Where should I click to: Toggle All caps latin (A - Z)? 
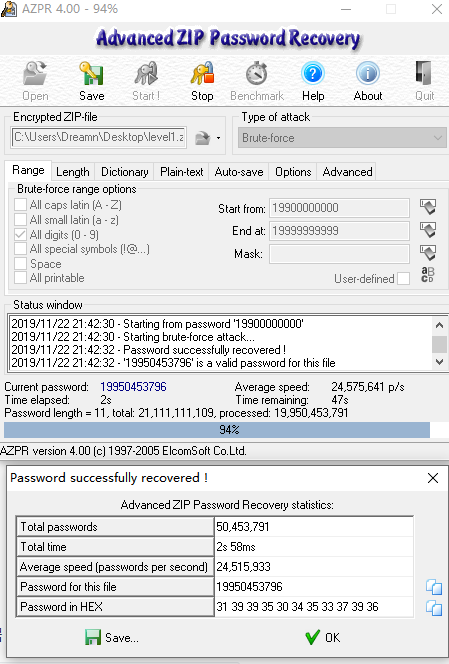[20, 205]
